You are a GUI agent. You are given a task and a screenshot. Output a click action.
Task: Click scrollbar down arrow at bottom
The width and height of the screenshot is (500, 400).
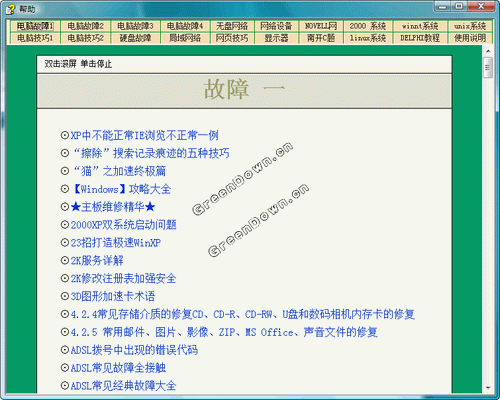click(x=488, y=388)
